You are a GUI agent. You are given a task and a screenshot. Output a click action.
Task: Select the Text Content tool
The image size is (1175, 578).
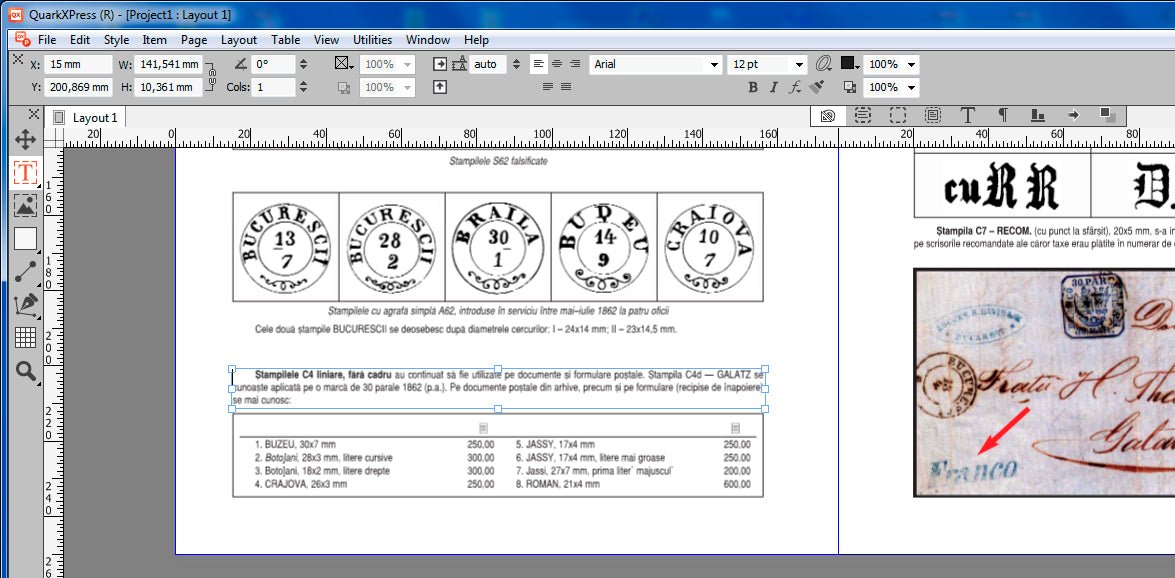point(25,172)
